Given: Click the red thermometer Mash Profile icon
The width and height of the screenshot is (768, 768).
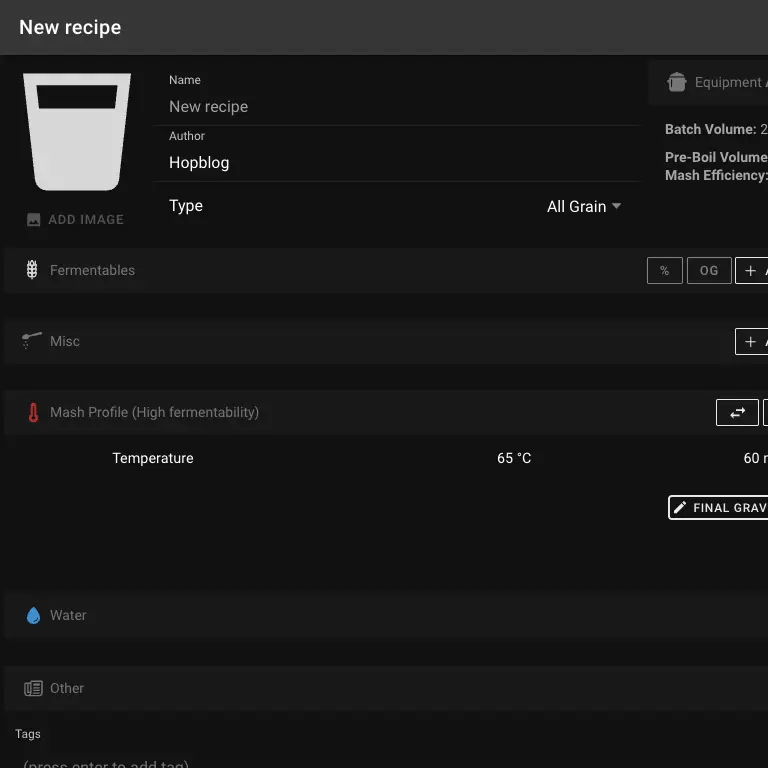Looking at the screenshot, I should [x=33, y=412].
